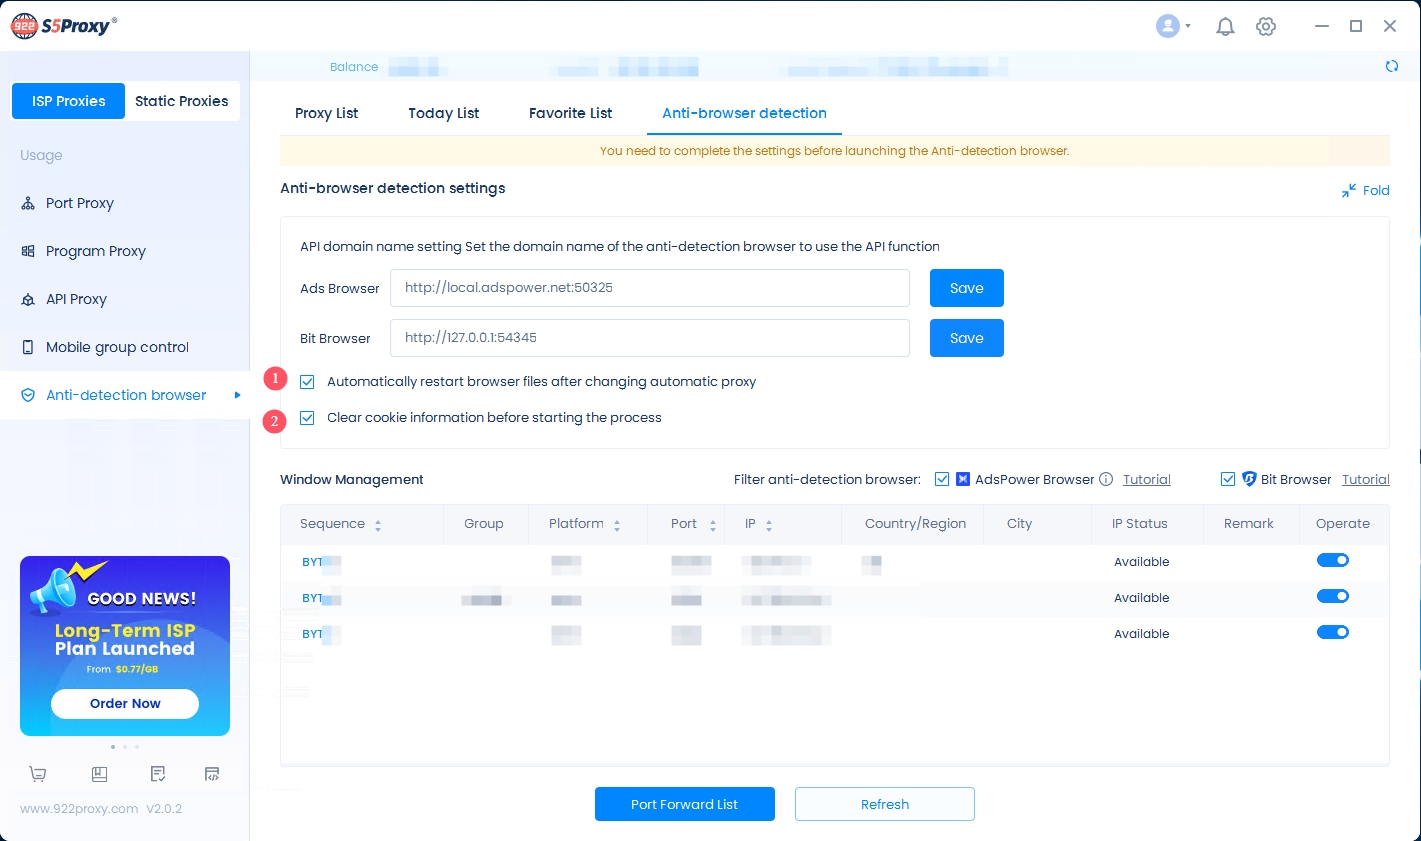Open the code window icon in sidebar footer

coord(212,774)
